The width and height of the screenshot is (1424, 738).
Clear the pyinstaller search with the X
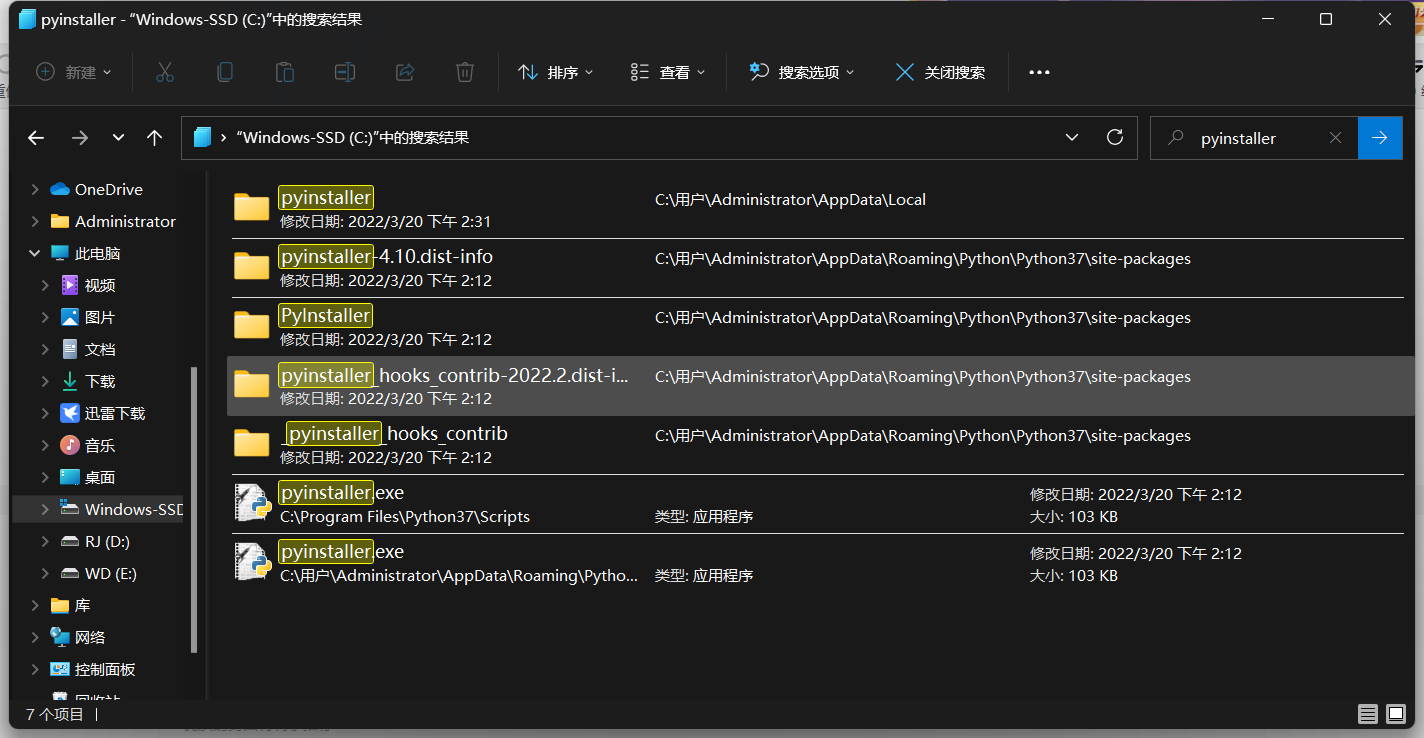coord(1336,137)
